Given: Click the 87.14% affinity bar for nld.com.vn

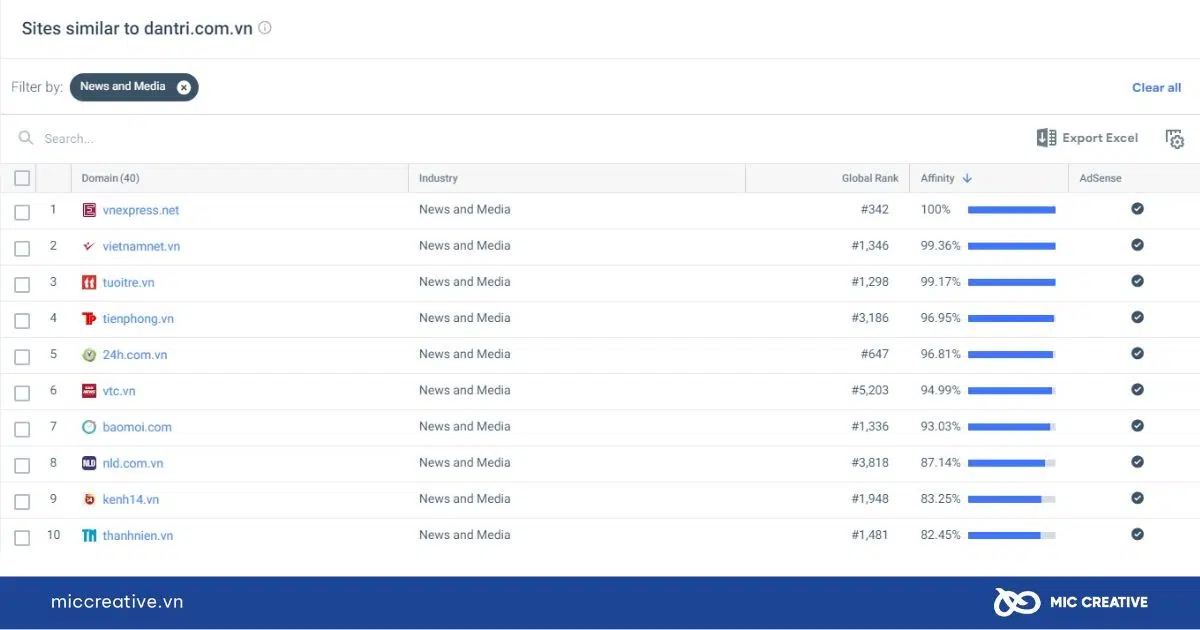Looking at the screenshot, I should click(x=1011, y=463).
